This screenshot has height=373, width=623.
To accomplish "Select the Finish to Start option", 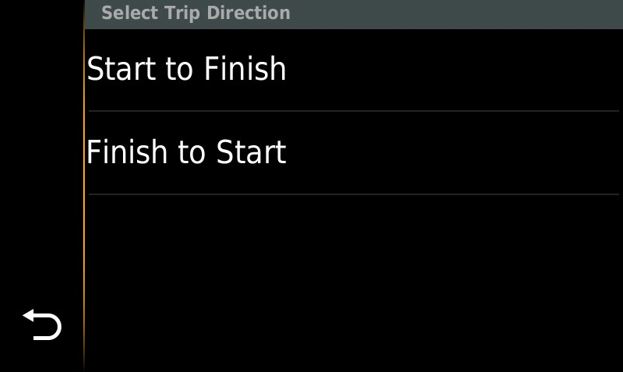I will [354, 153].
